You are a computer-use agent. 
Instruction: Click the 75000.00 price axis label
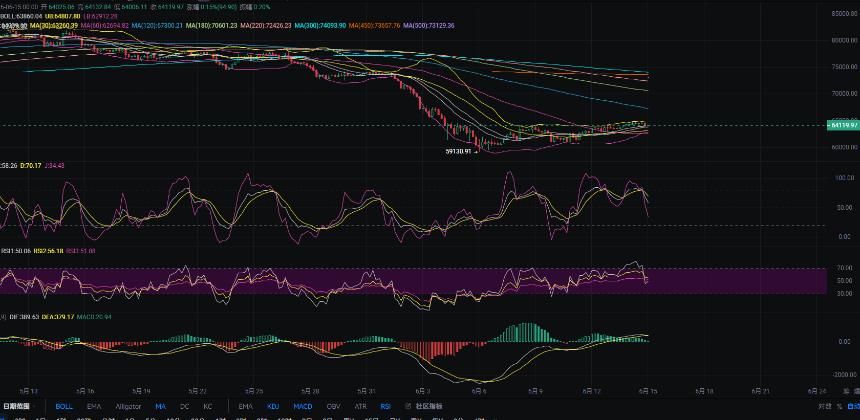click(844, 67)
